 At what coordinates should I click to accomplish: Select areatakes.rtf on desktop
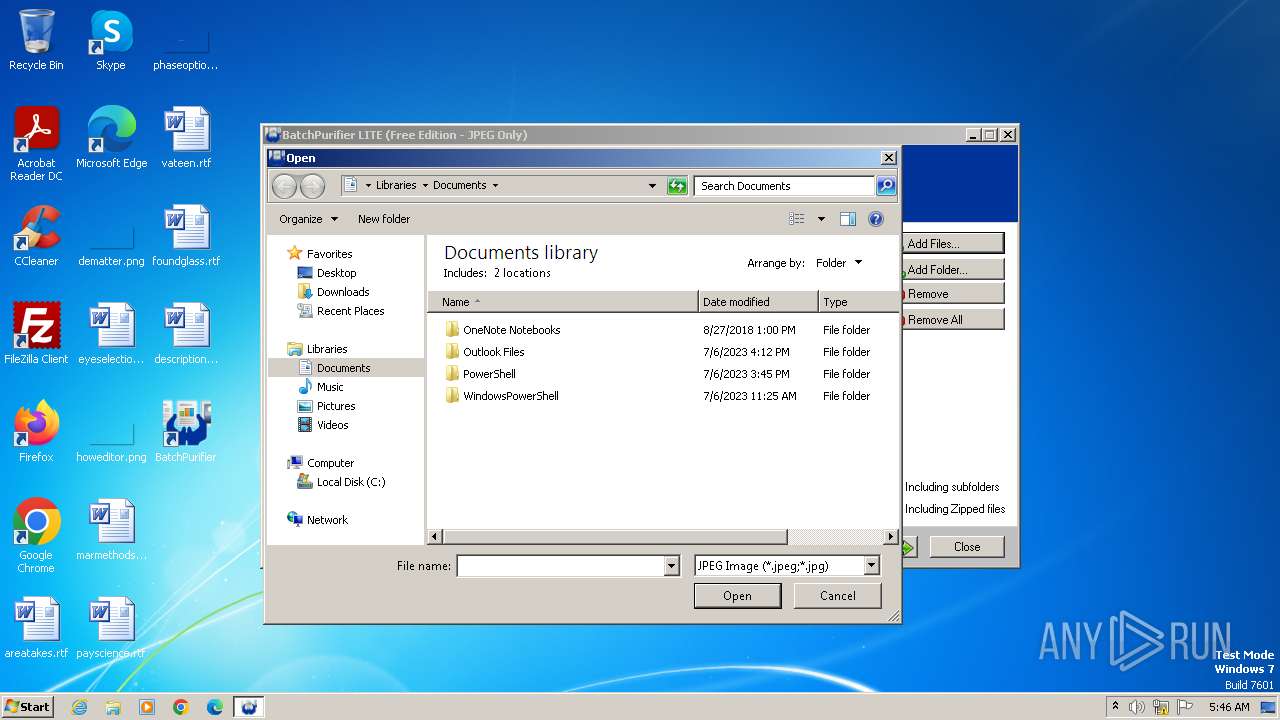coord(36,628)
